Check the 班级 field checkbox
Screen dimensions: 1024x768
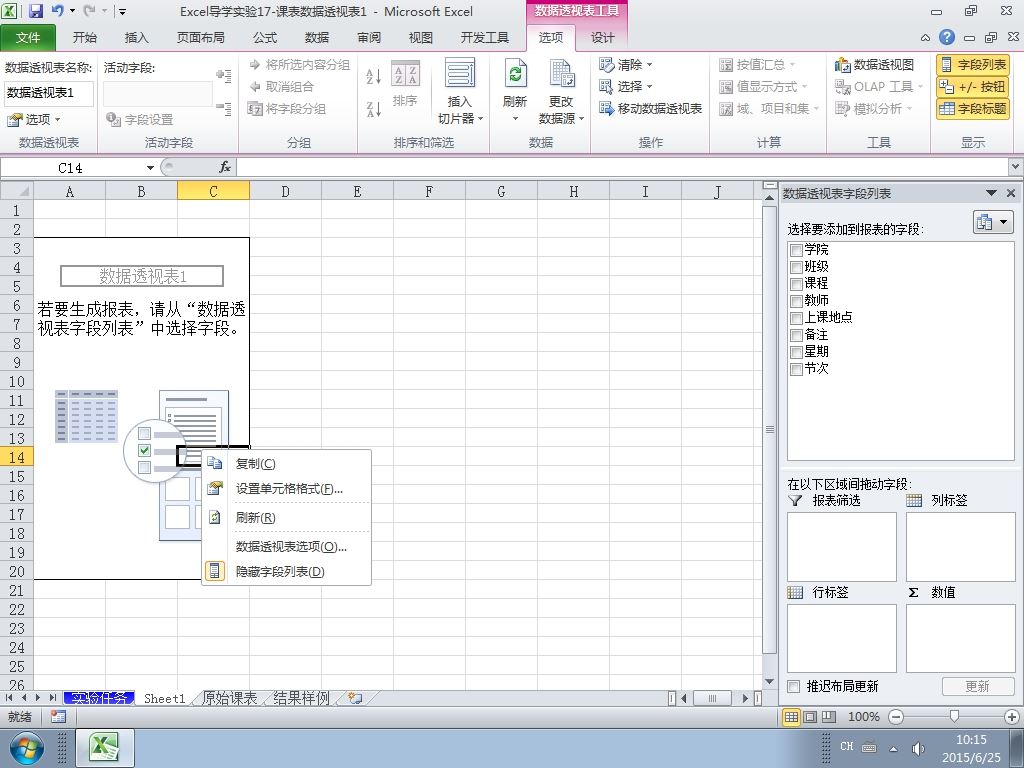[796, 266]
